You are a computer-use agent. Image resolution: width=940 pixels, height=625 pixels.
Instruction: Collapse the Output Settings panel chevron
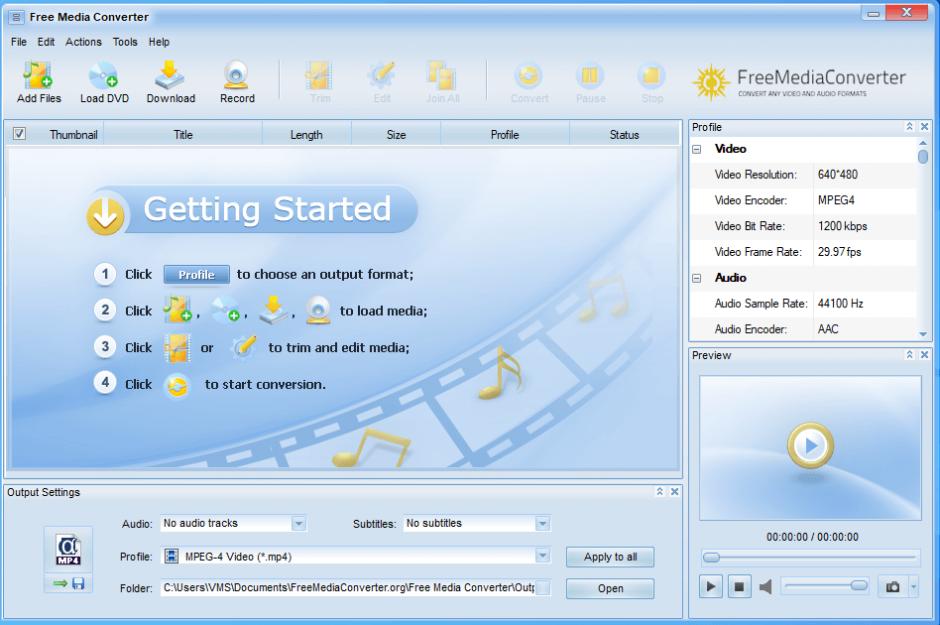(x=659, y=491)
